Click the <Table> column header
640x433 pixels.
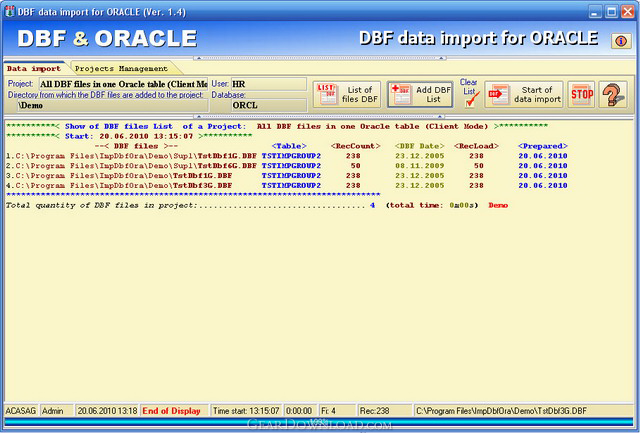(x=289, y=146)
